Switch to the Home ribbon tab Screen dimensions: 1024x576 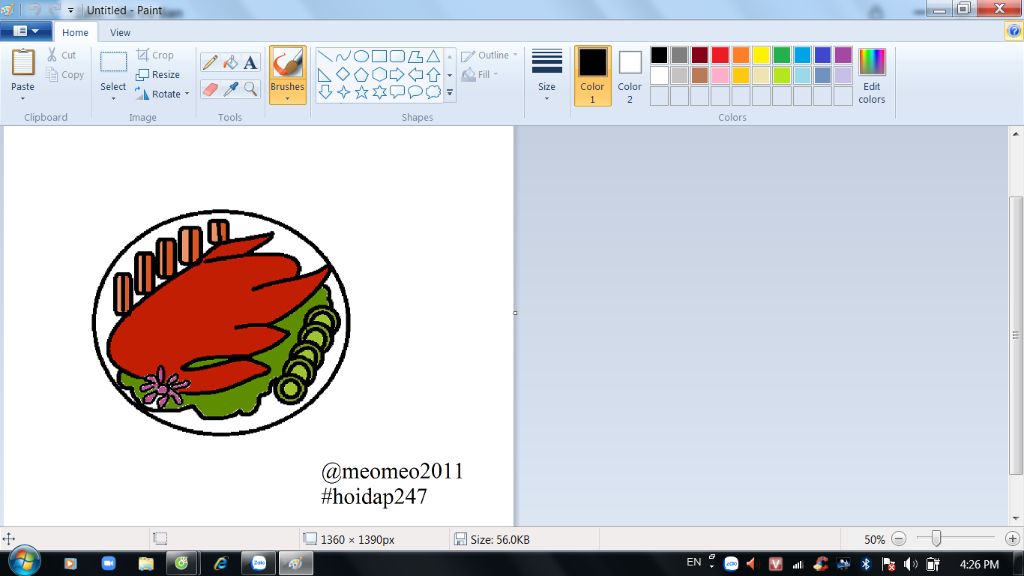(x=75, y=33)
